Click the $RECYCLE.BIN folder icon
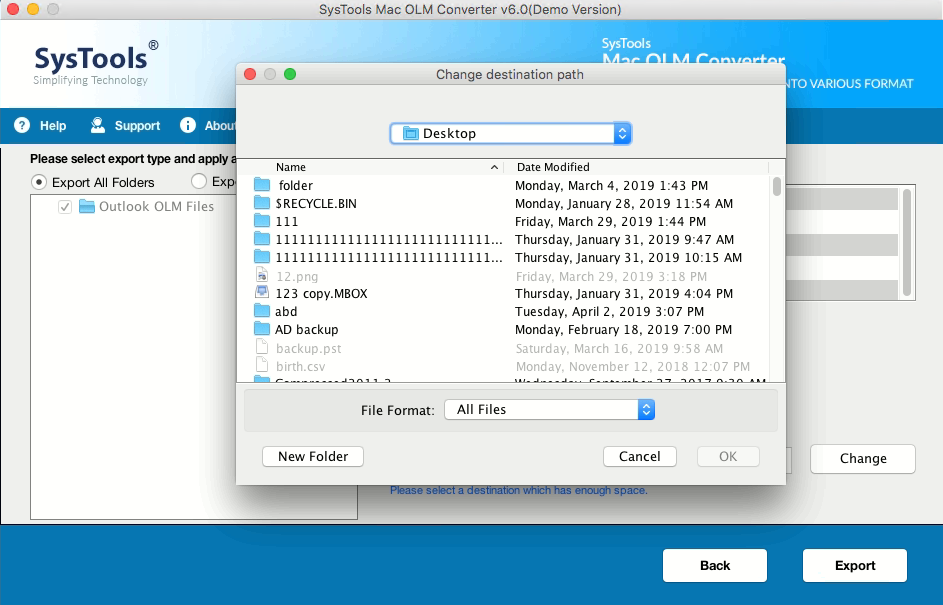Viewport: 943px width, 605px height. 262,202
